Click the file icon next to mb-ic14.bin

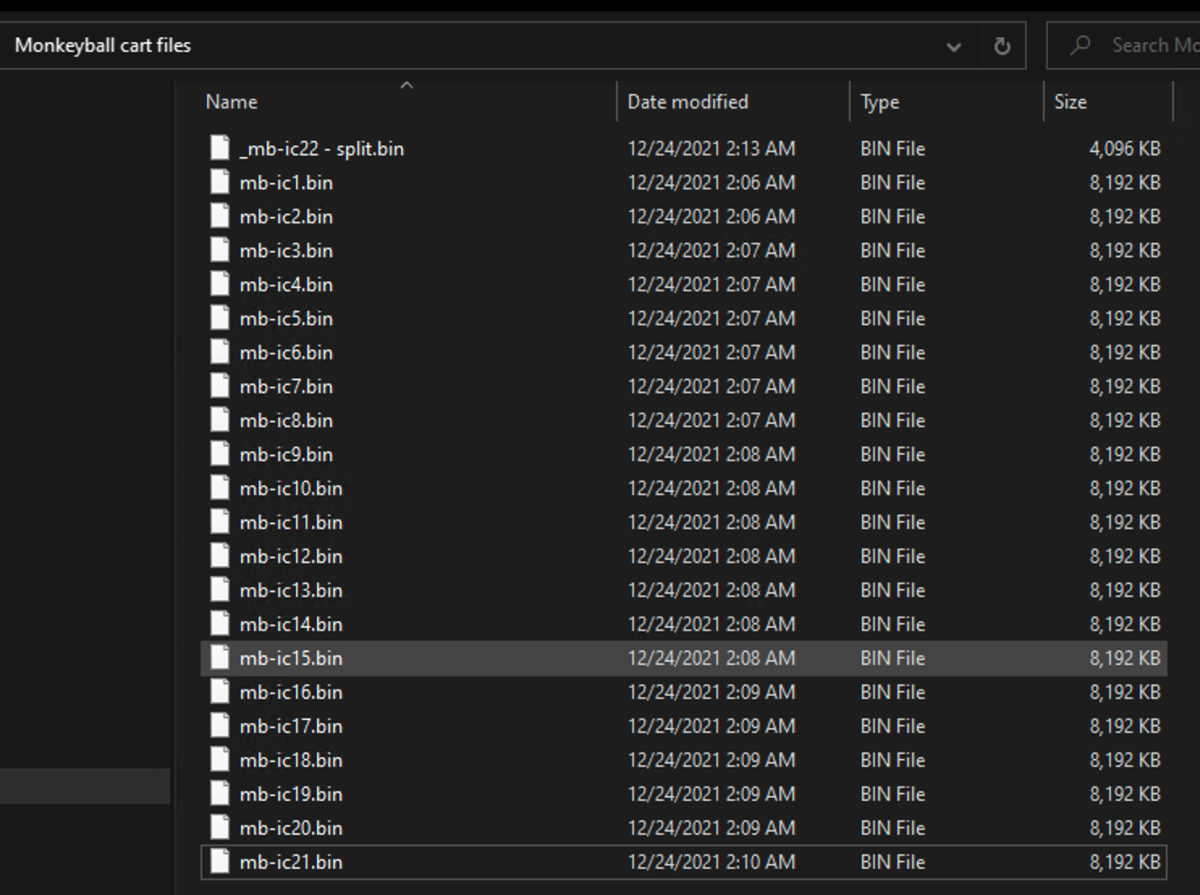pos(220,624)
